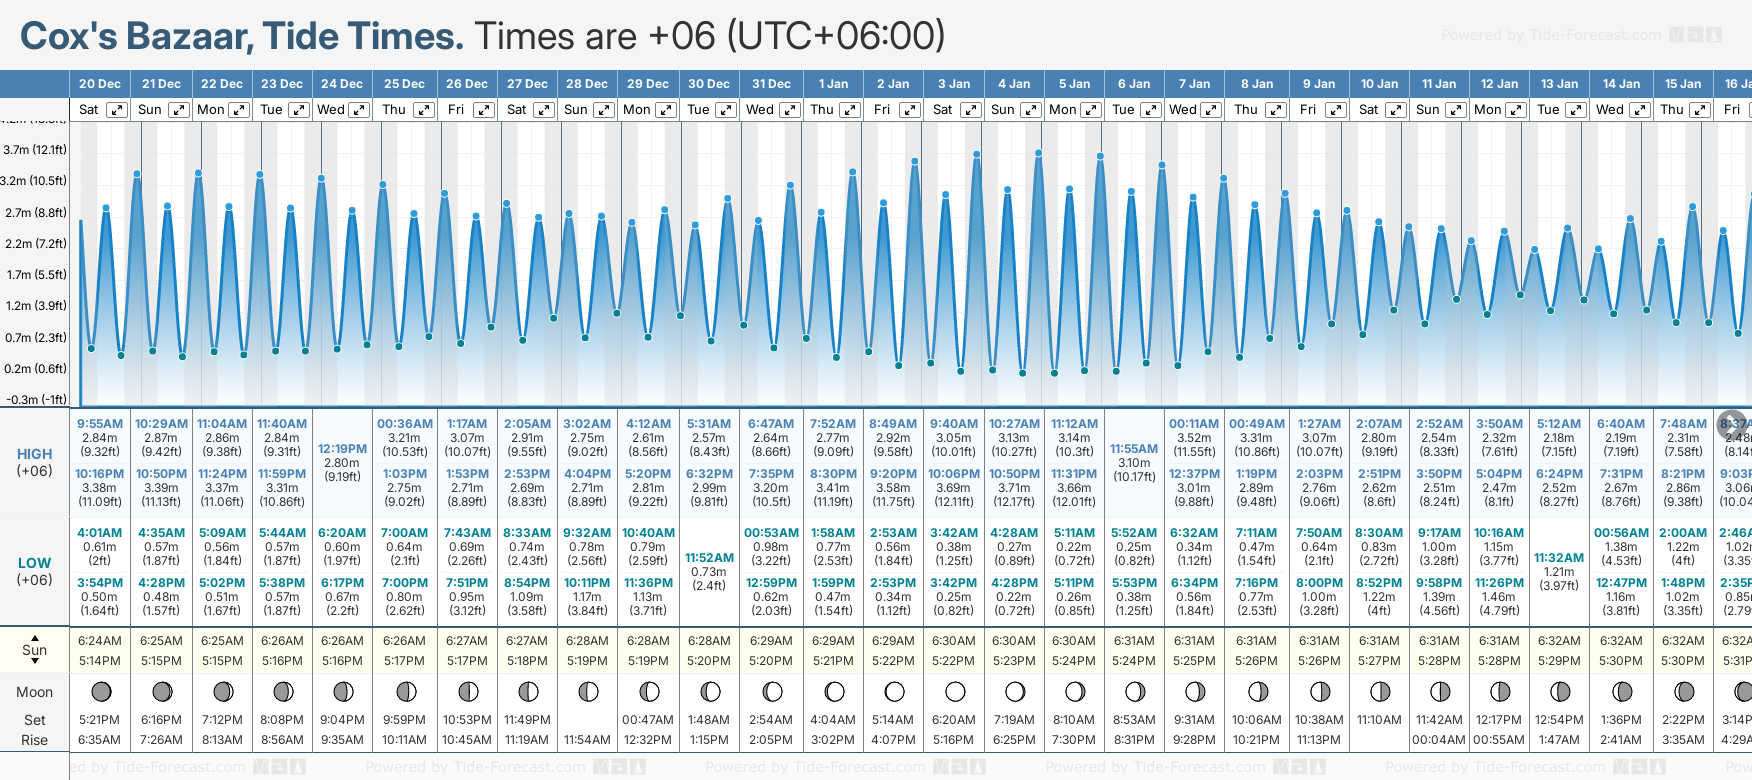Click expand icon for Sun 4 Jan

coord(1030,110)
